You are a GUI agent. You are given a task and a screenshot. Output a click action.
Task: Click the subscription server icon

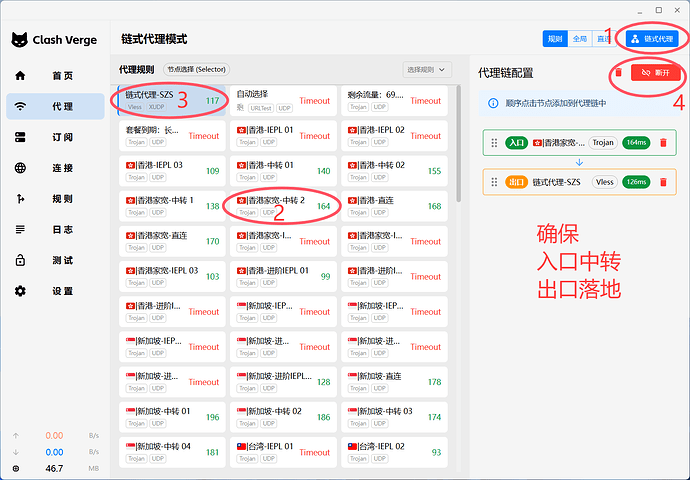coord(20,137)
